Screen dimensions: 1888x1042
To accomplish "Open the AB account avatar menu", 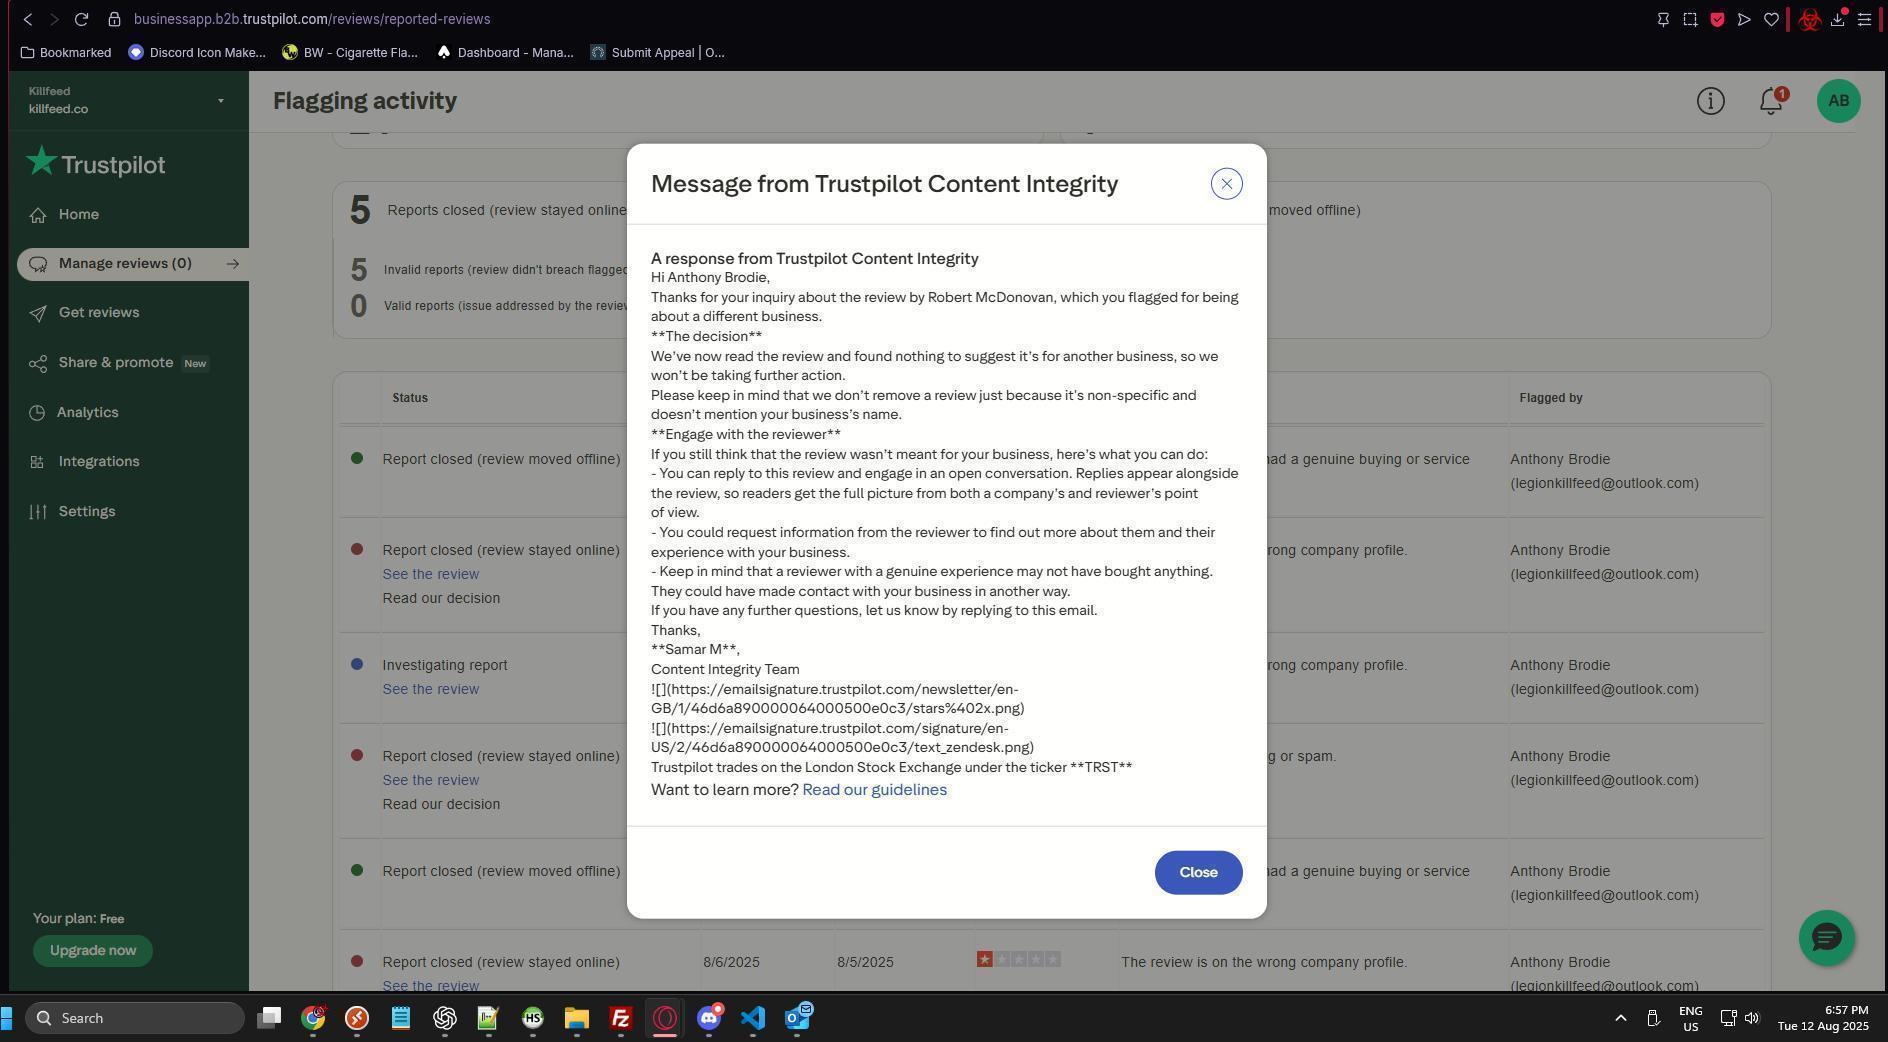I will click(x=1838, y=101).
